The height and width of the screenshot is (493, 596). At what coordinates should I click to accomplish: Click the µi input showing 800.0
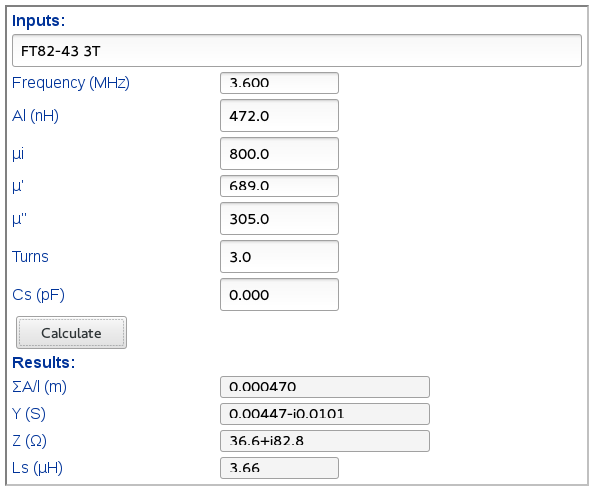click(x=279, y=154)
